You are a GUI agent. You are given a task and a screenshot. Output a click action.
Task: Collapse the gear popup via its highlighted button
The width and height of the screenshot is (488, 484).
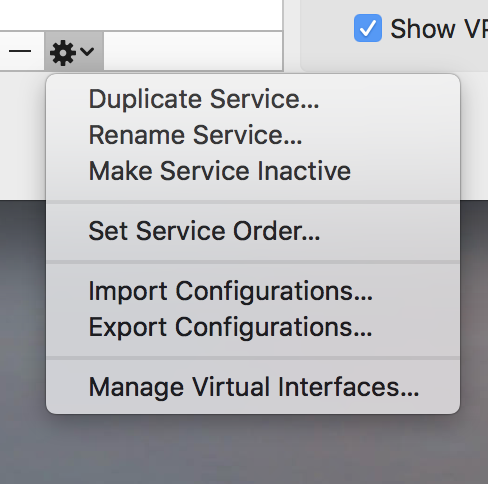[74, 51]
